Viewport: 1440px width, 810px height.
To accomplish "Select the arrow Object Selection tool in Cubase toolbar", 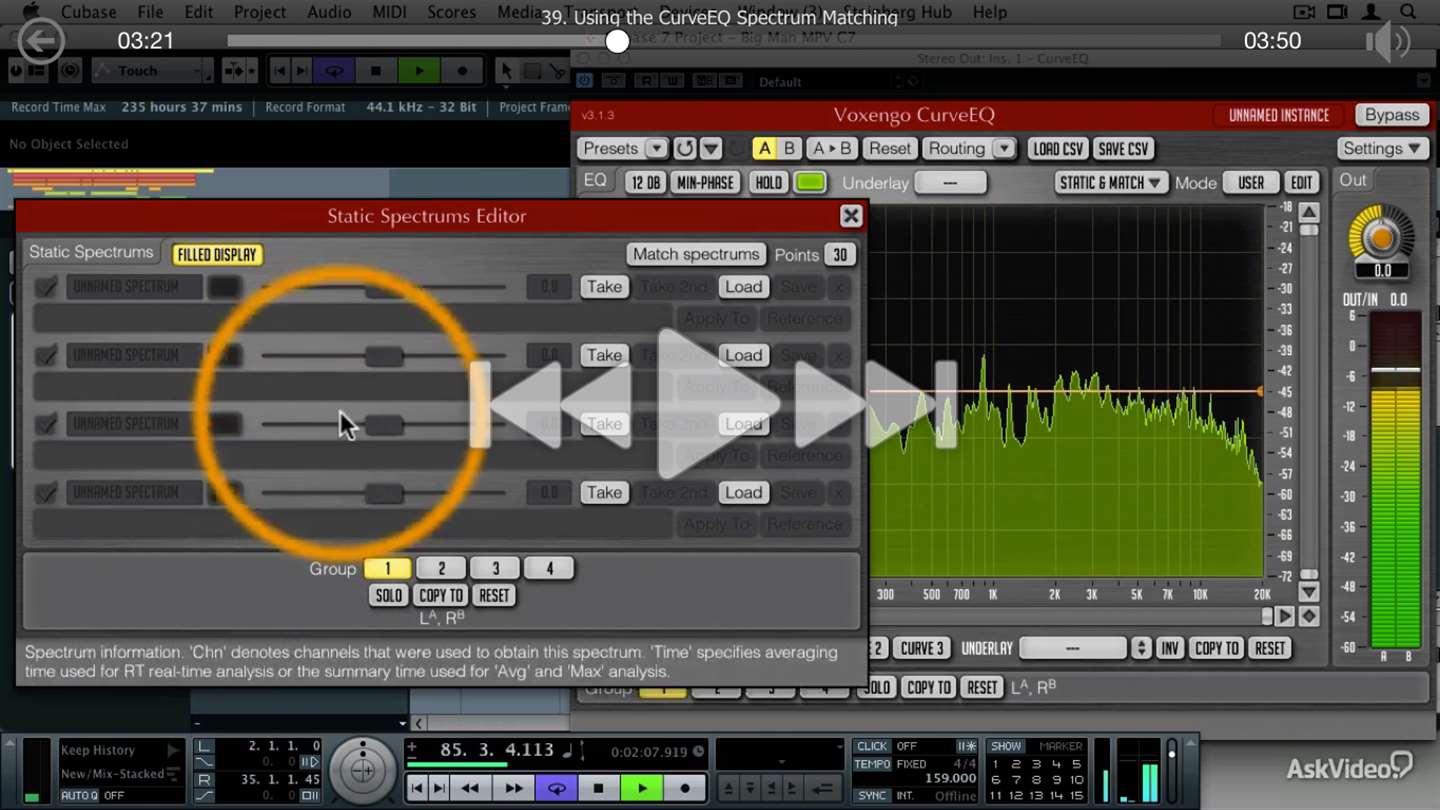I will 506,71.
